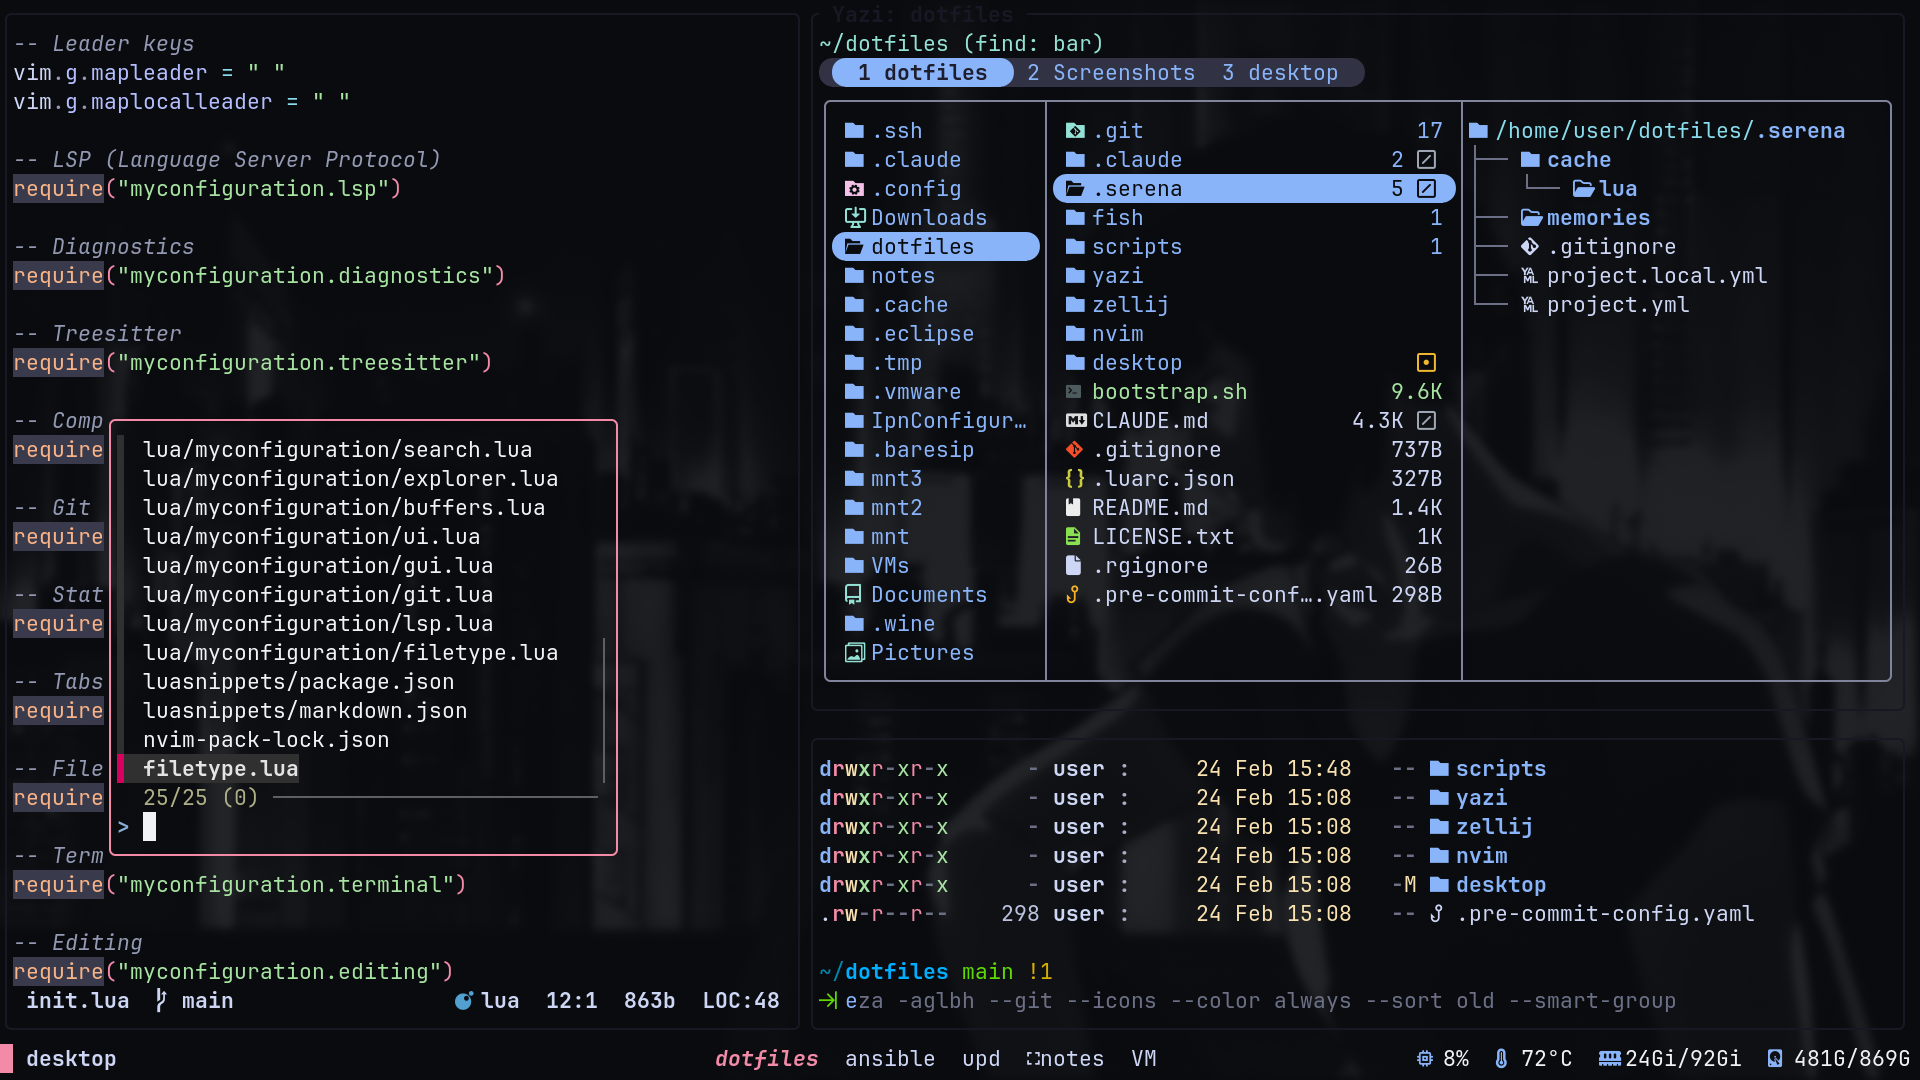Open the zellij folder in yazi

(x=1254, y=305)
